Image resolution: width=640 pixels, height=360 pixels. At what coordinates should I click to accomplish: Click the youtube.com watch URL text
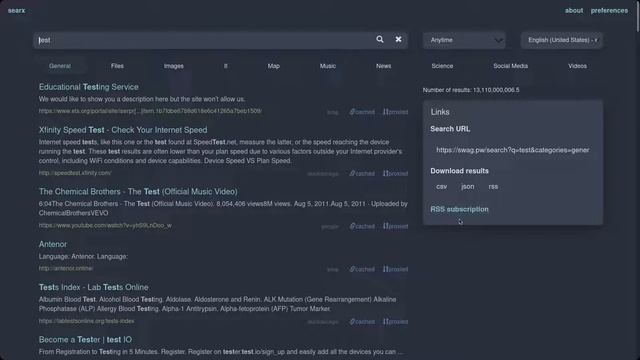[x=105, y=225]
